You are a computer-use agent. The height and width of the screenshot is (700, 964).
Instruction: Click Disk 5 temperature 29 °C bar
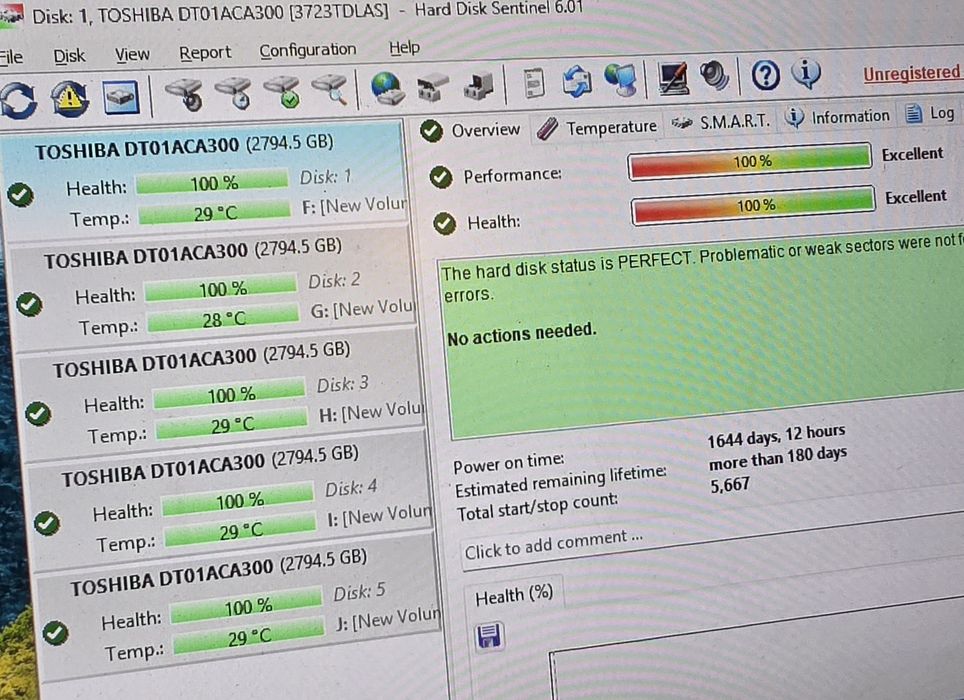(248, 637)
